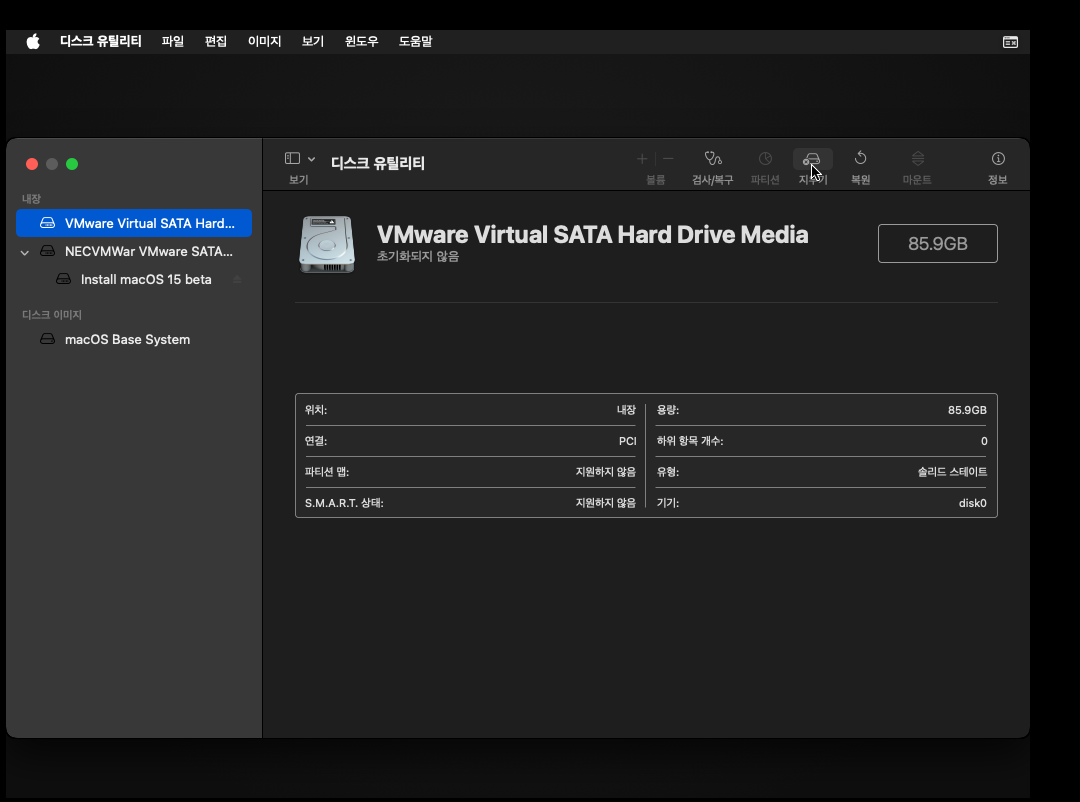This screenshot has width=1080, height=802.
Task: Open the 파일 menu
Action: (x=173, y=41)
